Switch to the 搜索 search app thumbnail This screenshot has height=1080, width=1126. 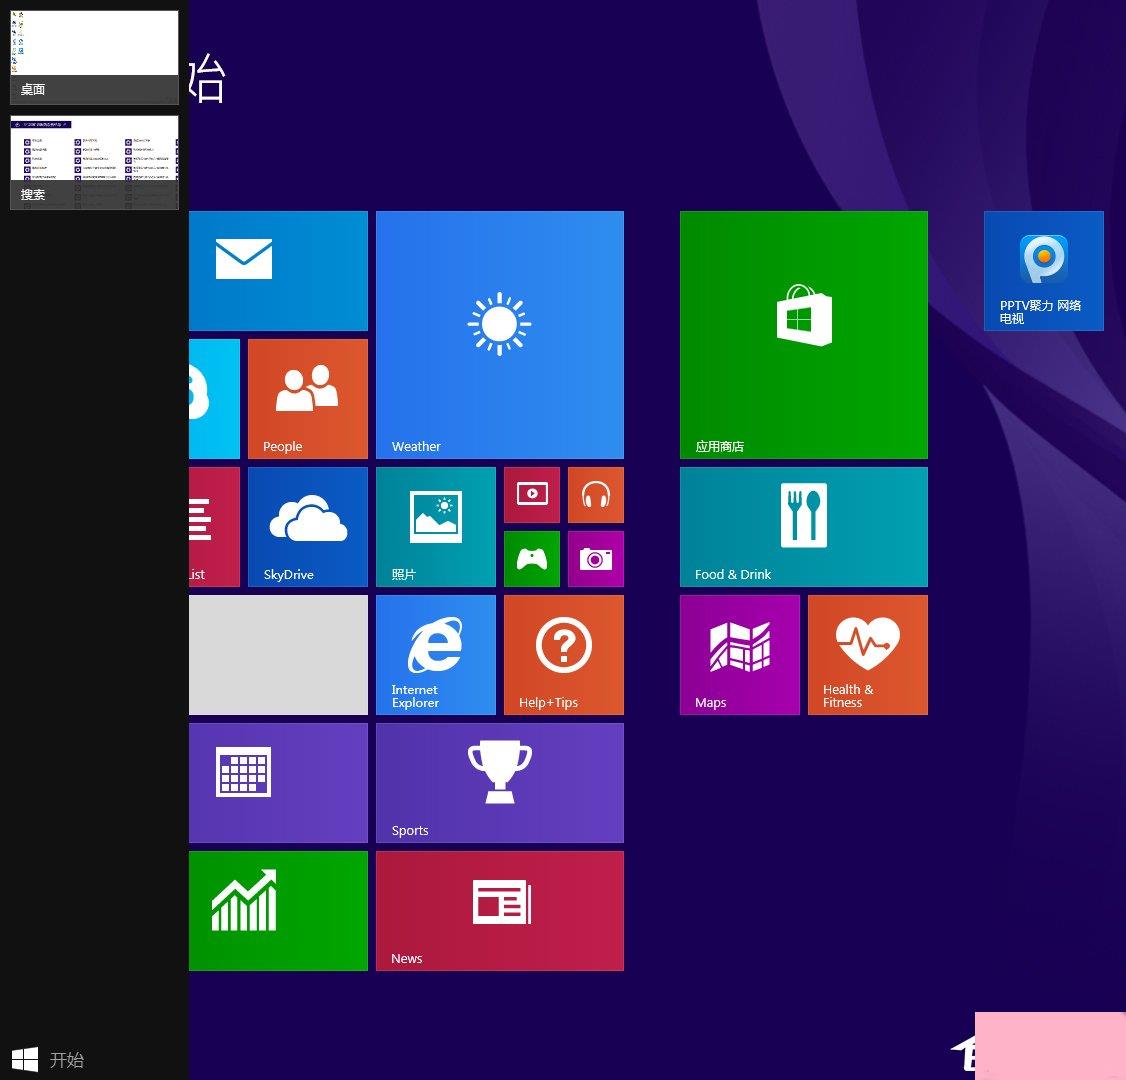tap(94, 162)
